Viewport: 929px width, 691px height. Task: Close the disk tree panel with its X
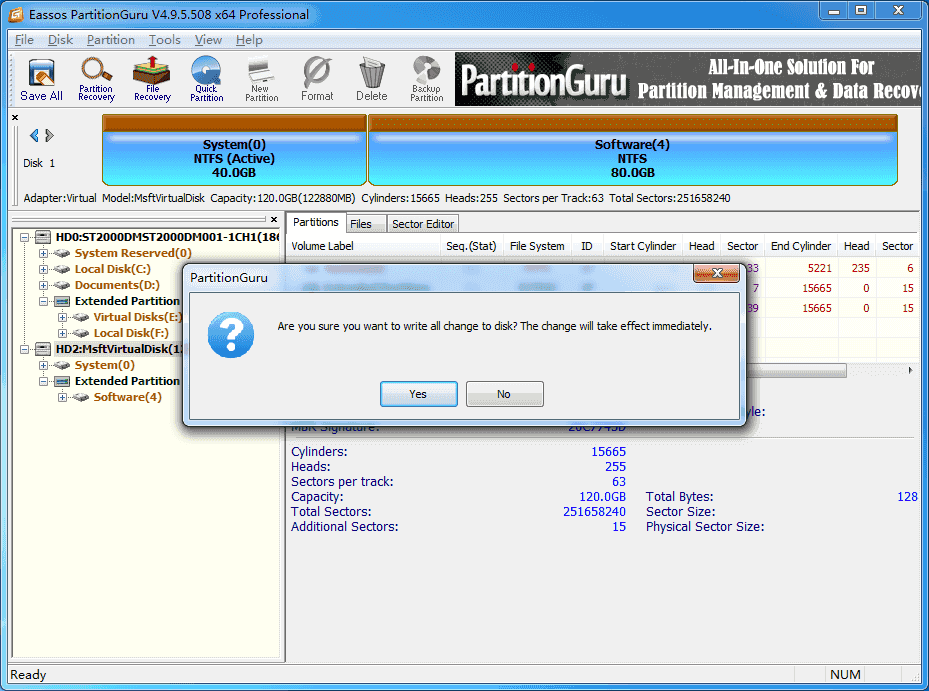[x=274, y=219]
